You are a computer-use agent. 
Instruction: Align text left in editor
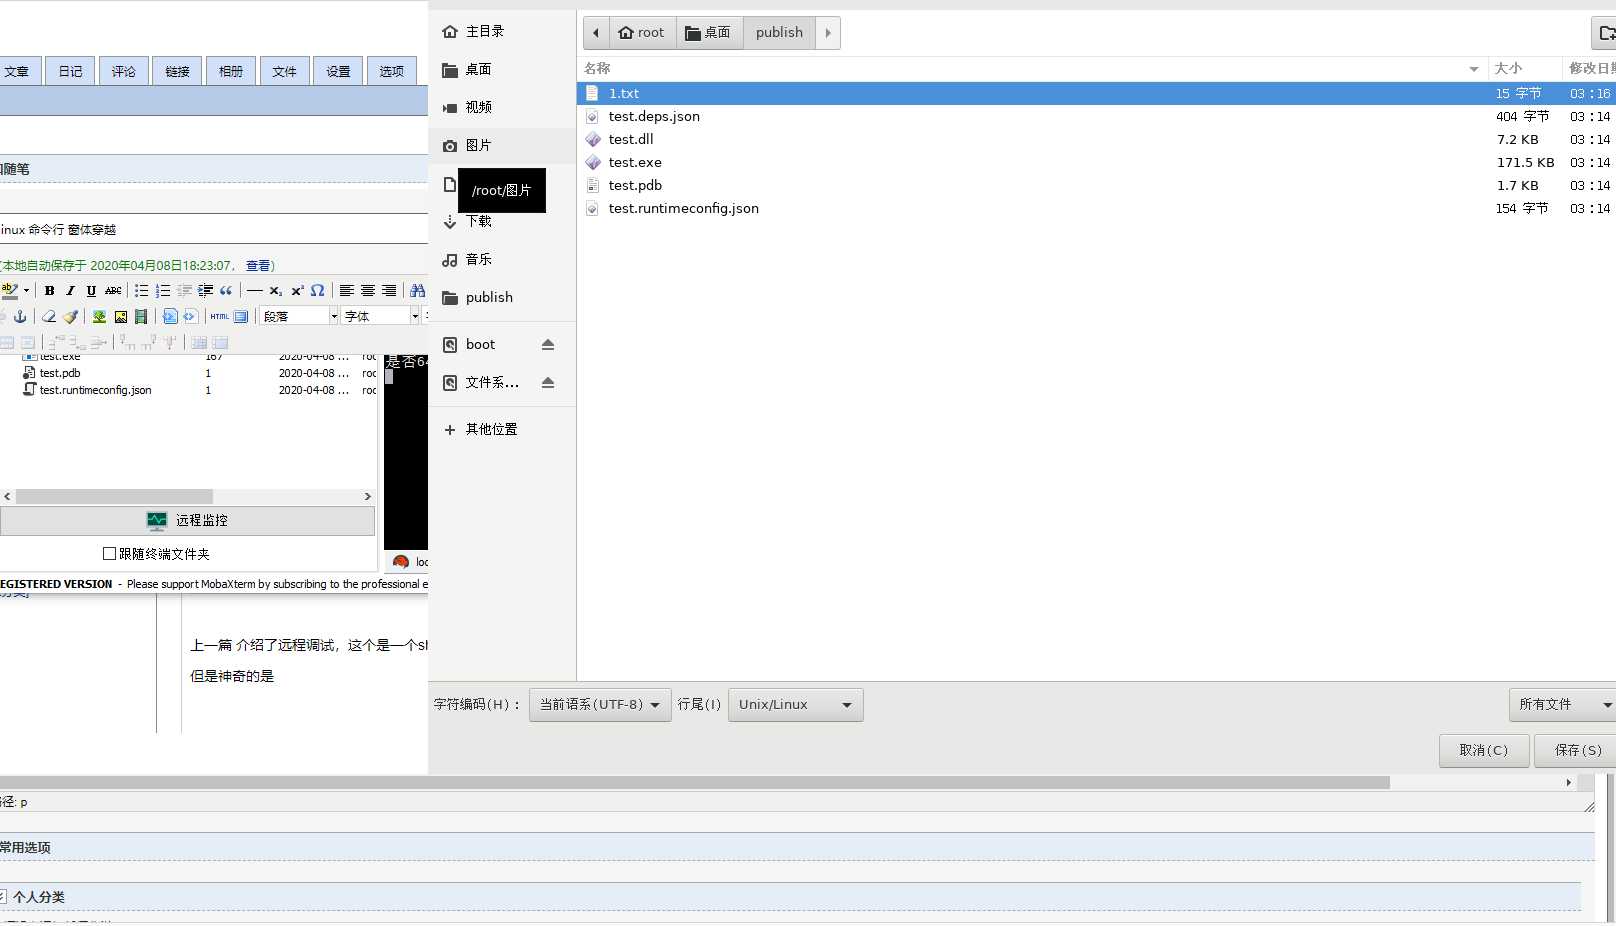346,291
